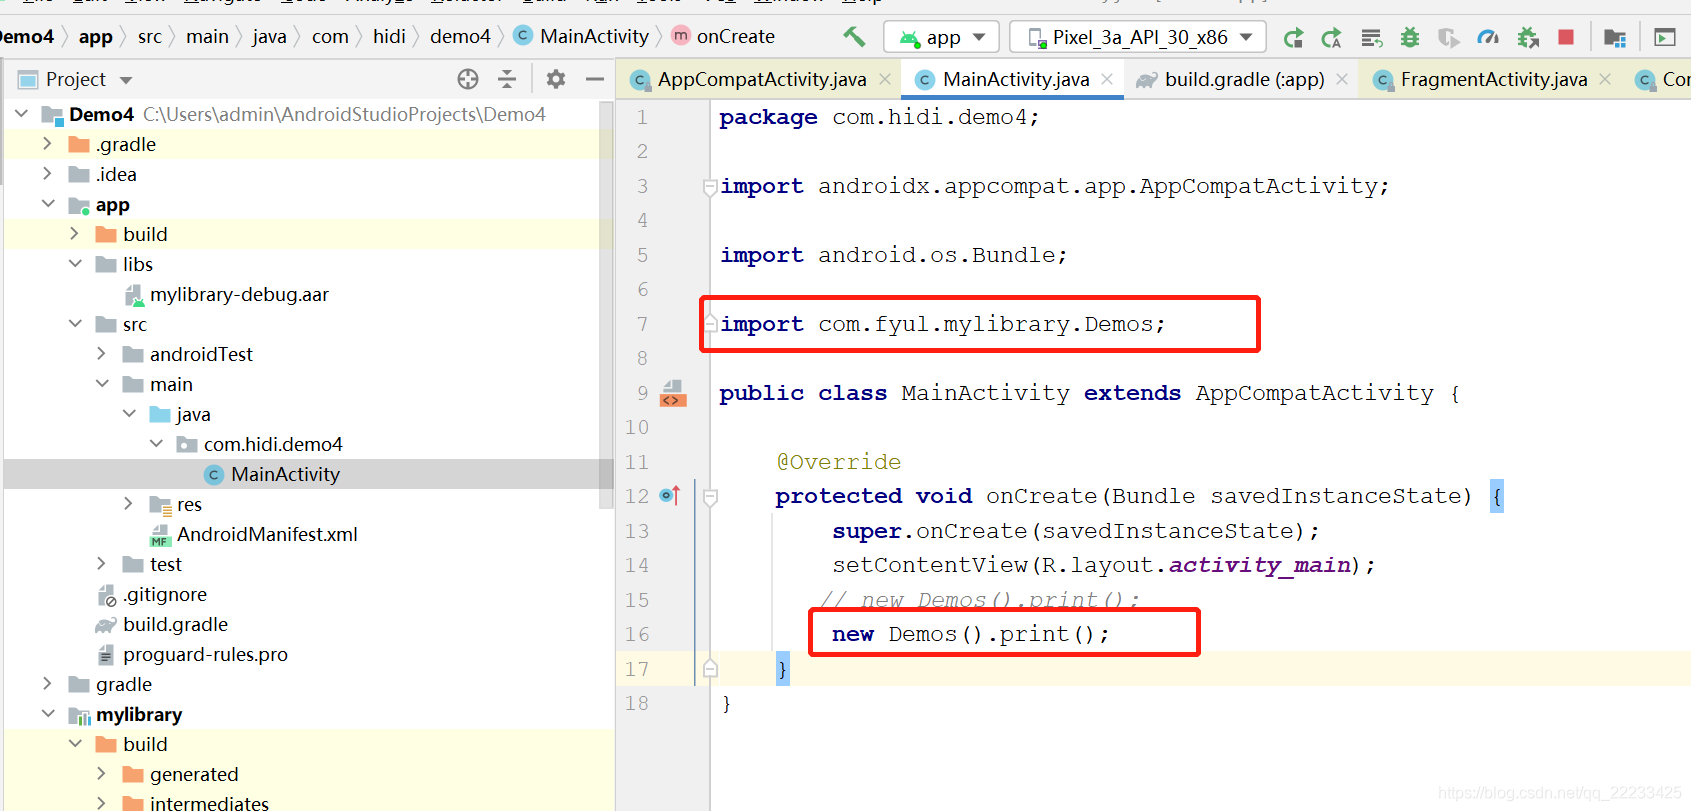Image resolution: width=1691 pixels, height=811 pixels.
Task: Click the green Debug bug icon
Action: [1410, 38]
